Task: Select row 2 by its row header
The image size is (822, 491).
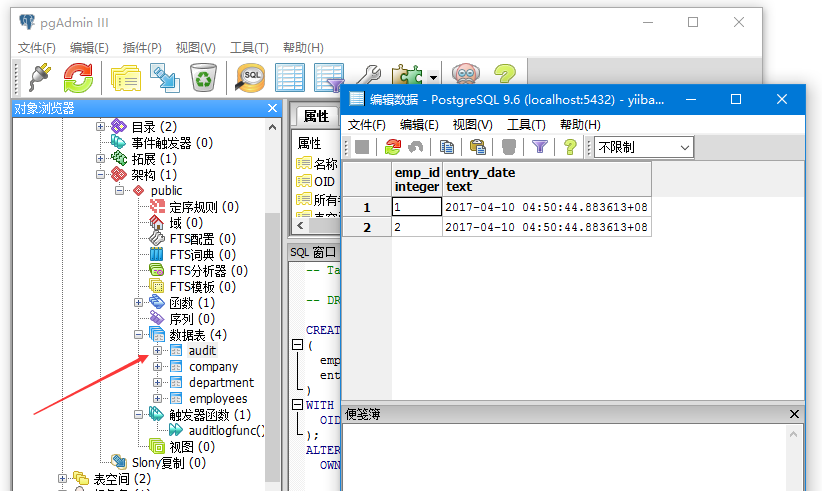Action: pyautogui.click(x=366, y=227)
